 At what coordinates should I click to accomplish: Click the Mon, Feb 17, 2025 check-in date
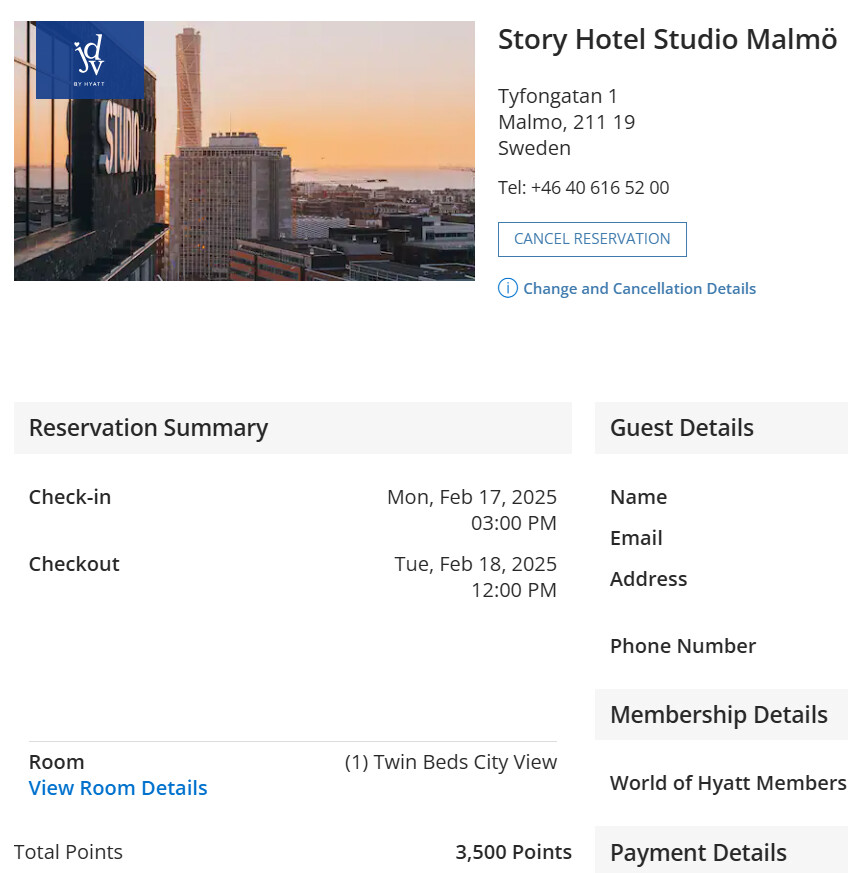pyautogui.click(x=471, y=497)
